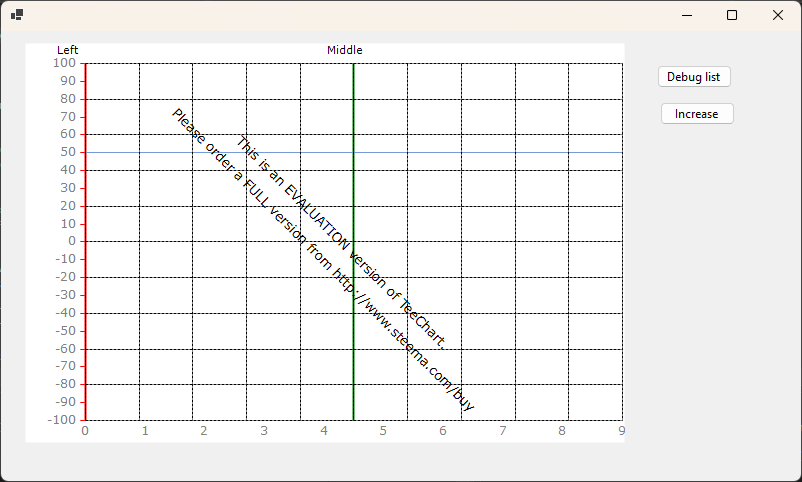Image resolution: width=802 pixels, height=482 pixels.
Task: Click the 100 label on vertical axis
Action: (64, 63)
